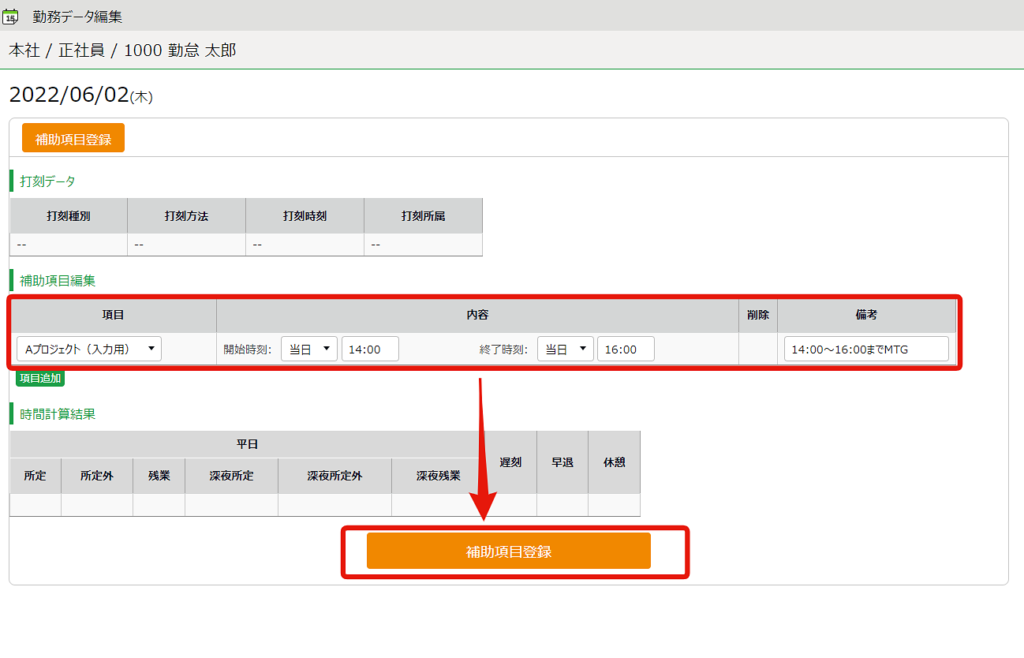This screenshot has width=1024, height=658.
Task: Click the start time field showing 14:00
Action: [370, 348]
